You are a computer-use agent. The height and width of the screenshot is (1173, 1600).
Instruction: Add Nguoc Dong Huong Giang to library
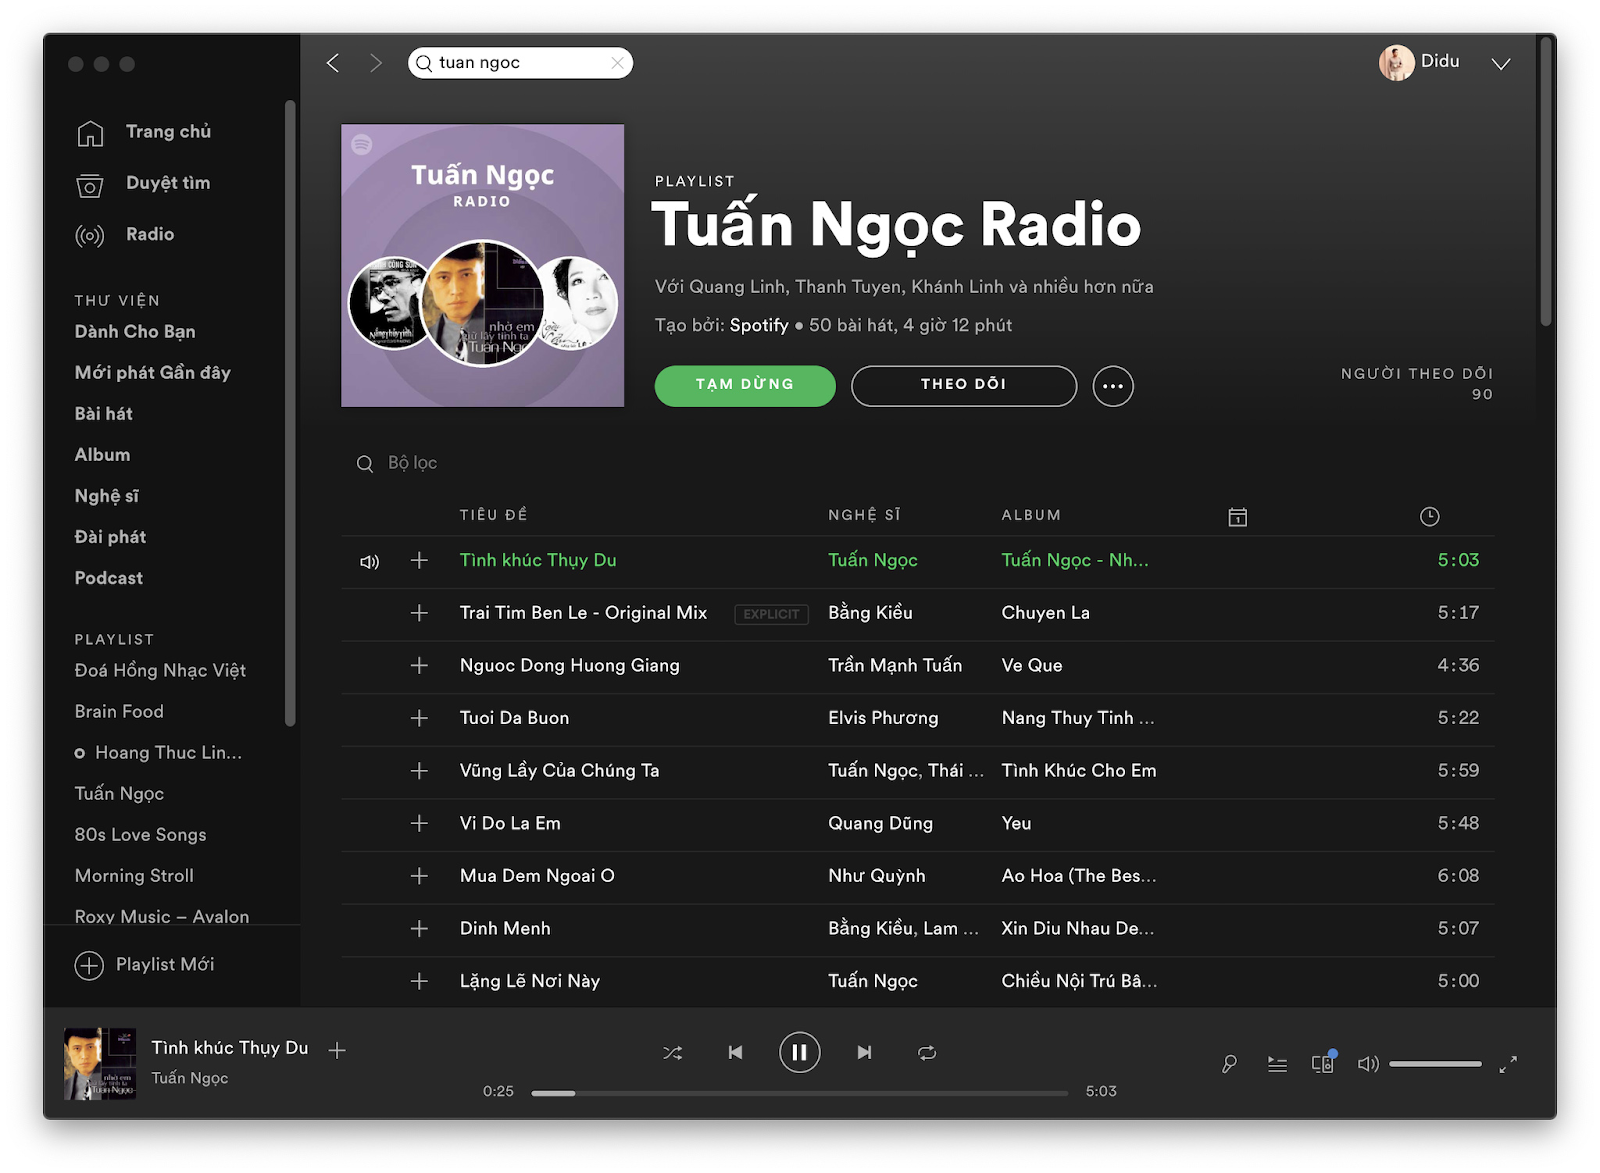(420, 665)
